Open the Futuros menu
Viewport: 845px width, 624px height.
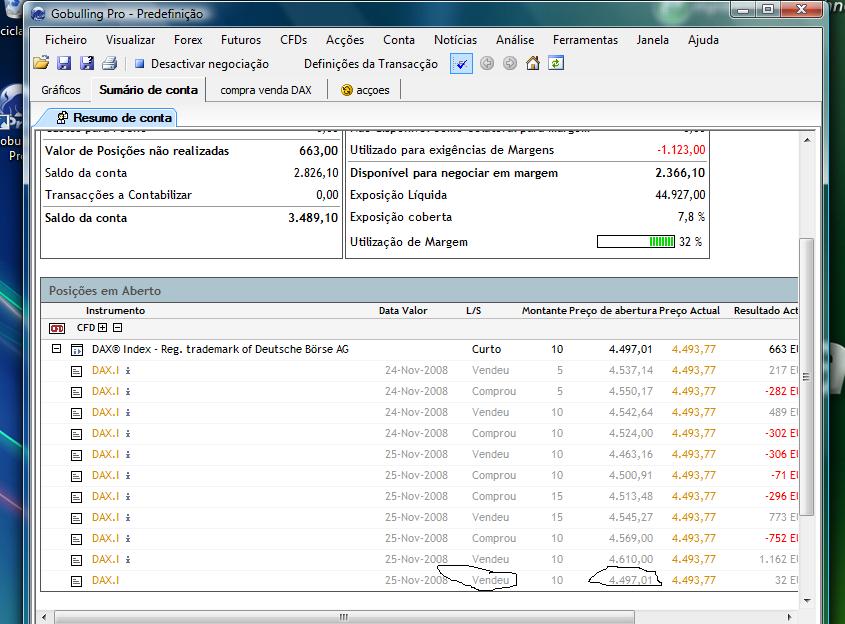(241, 40)
